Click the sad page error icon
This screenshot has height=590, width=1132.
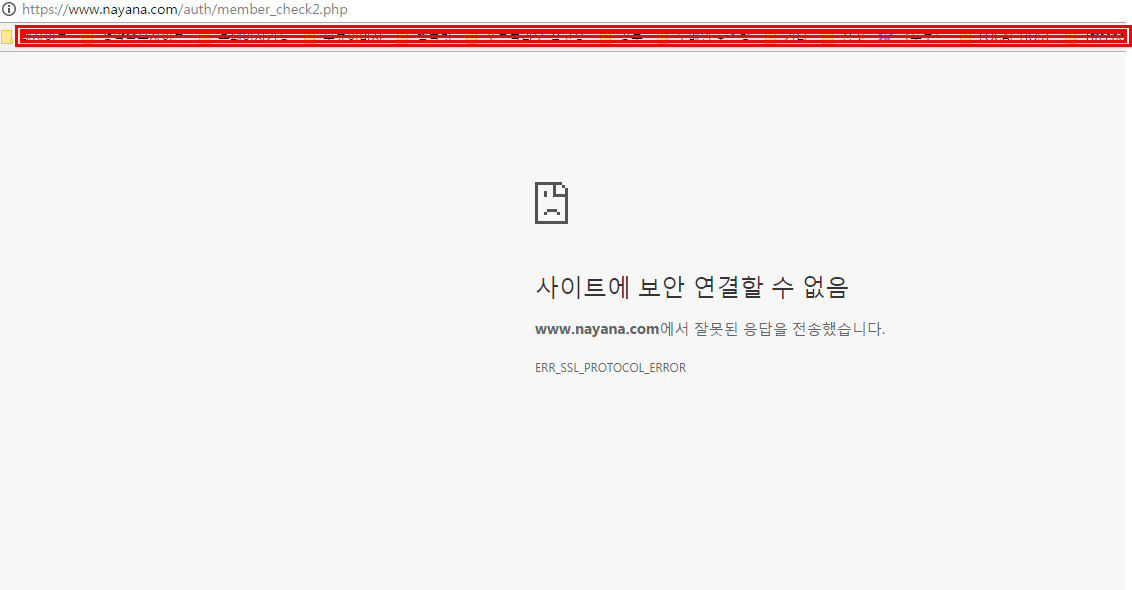tap(552, 203)
